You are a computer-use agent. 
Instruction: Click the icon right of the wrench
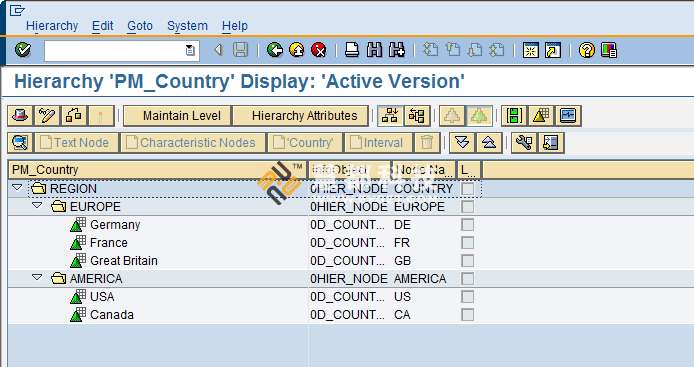551,143
